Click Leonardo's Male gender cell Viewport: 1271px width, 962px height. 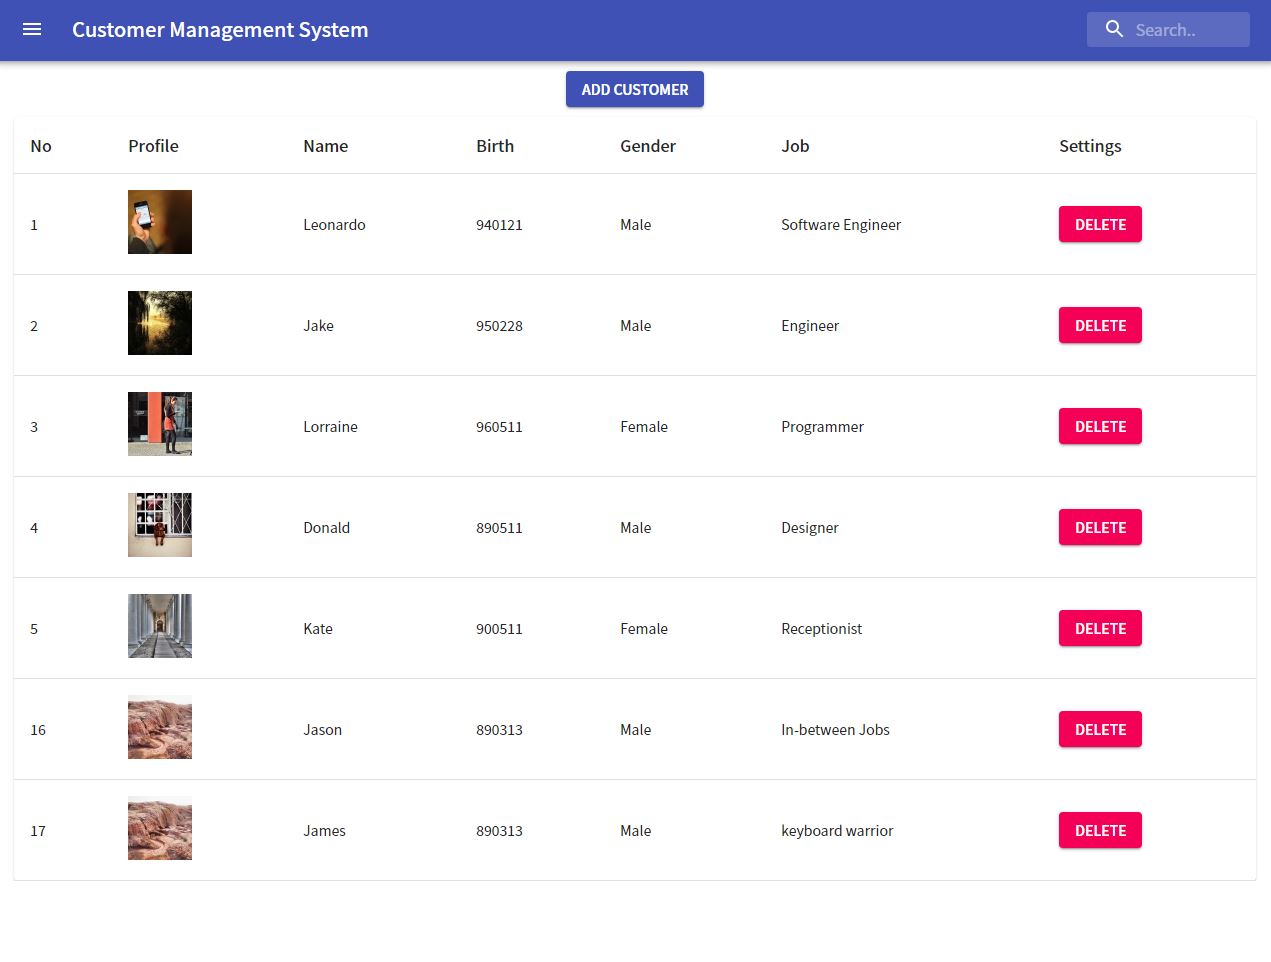click(635, 225)
